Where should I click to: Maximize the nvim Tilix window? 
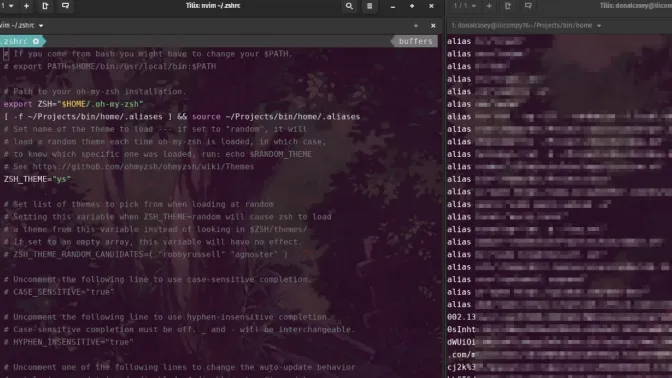point(412,6)
